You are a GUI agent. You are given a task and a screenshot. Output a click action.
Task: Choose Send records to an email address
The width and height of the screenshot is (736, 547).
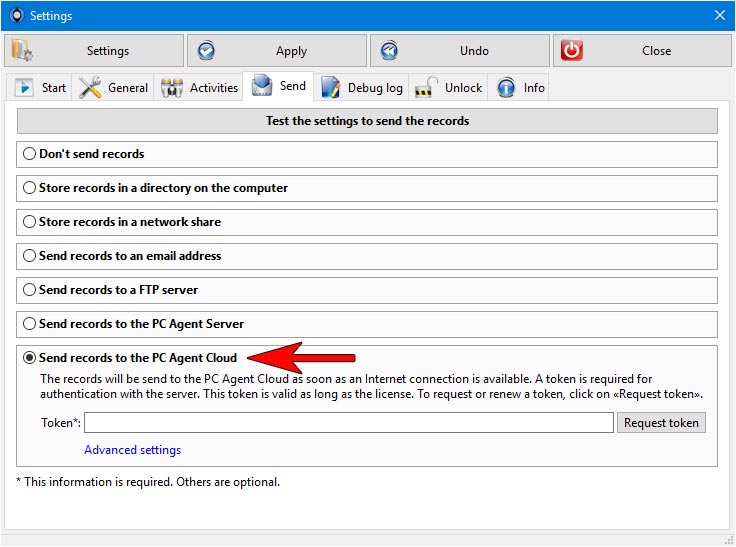click(x=30, y=256)
